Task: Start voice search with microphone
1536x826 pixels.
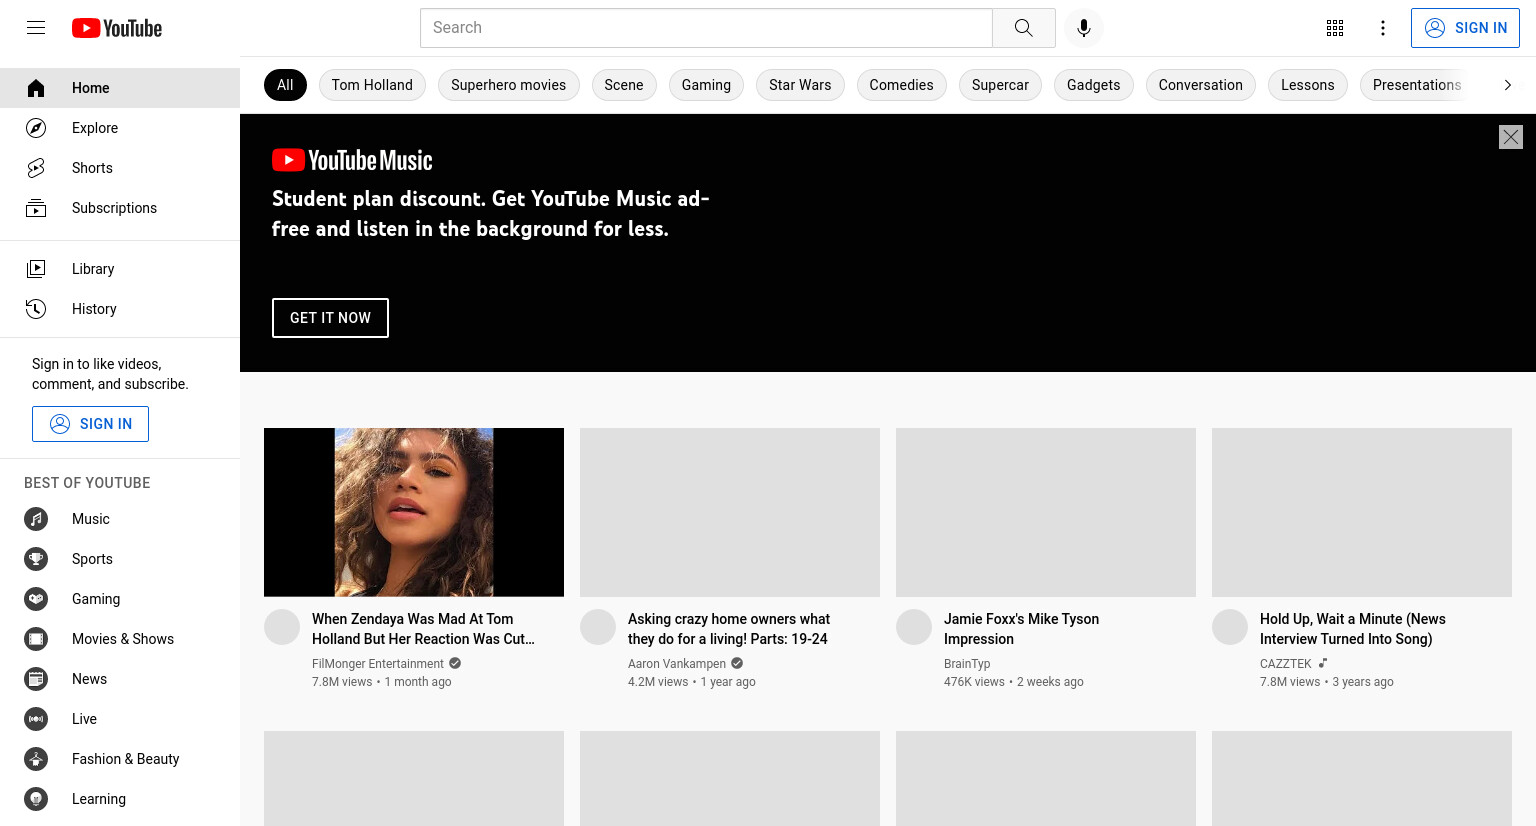Action: tap(1084, 28)
